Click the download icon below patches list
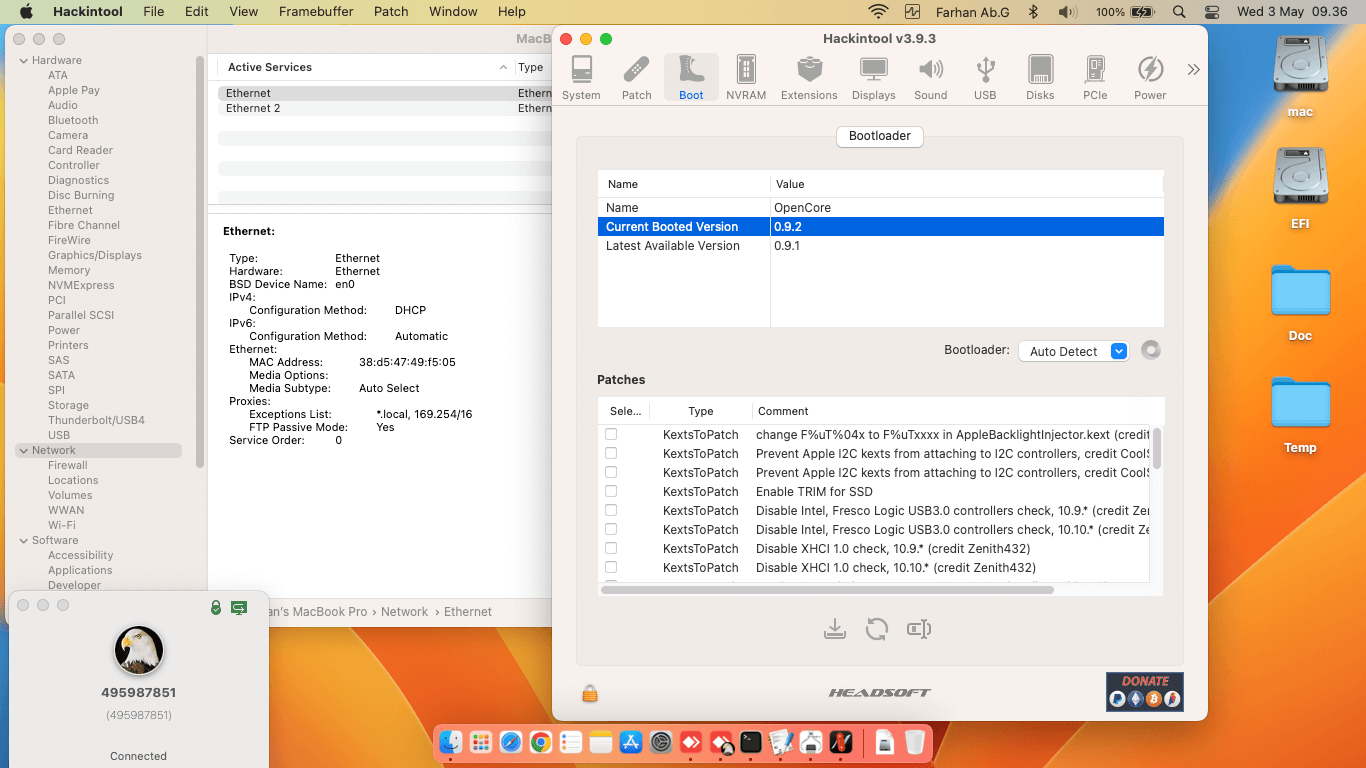 coord(835,629)
